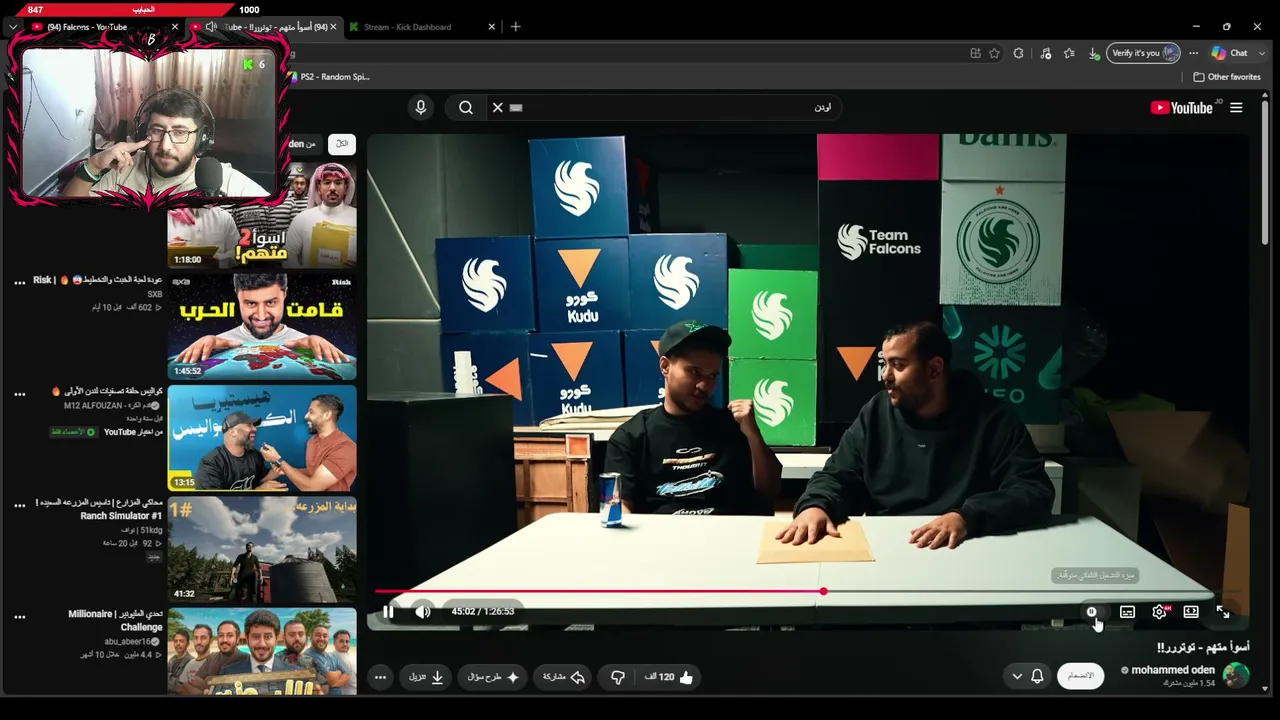Open the three-dot more actions under the video
The image size is (1280, 720).
coord(380,677)
